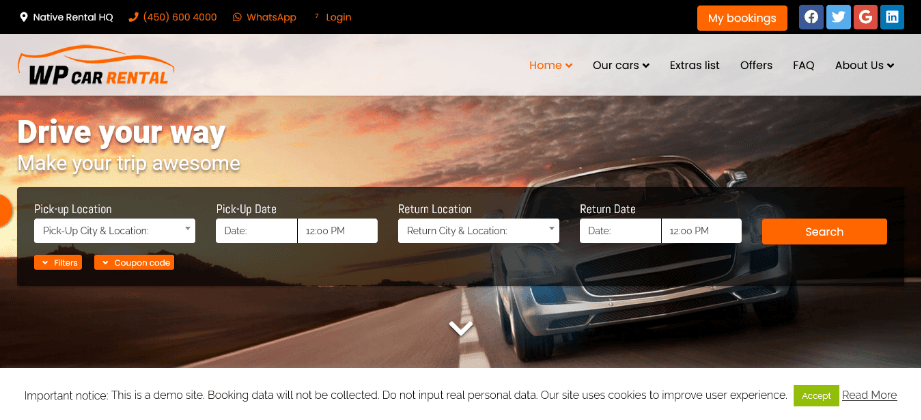Open the Twitter social icon
The image size is (921, 420).
click(838, 17)
